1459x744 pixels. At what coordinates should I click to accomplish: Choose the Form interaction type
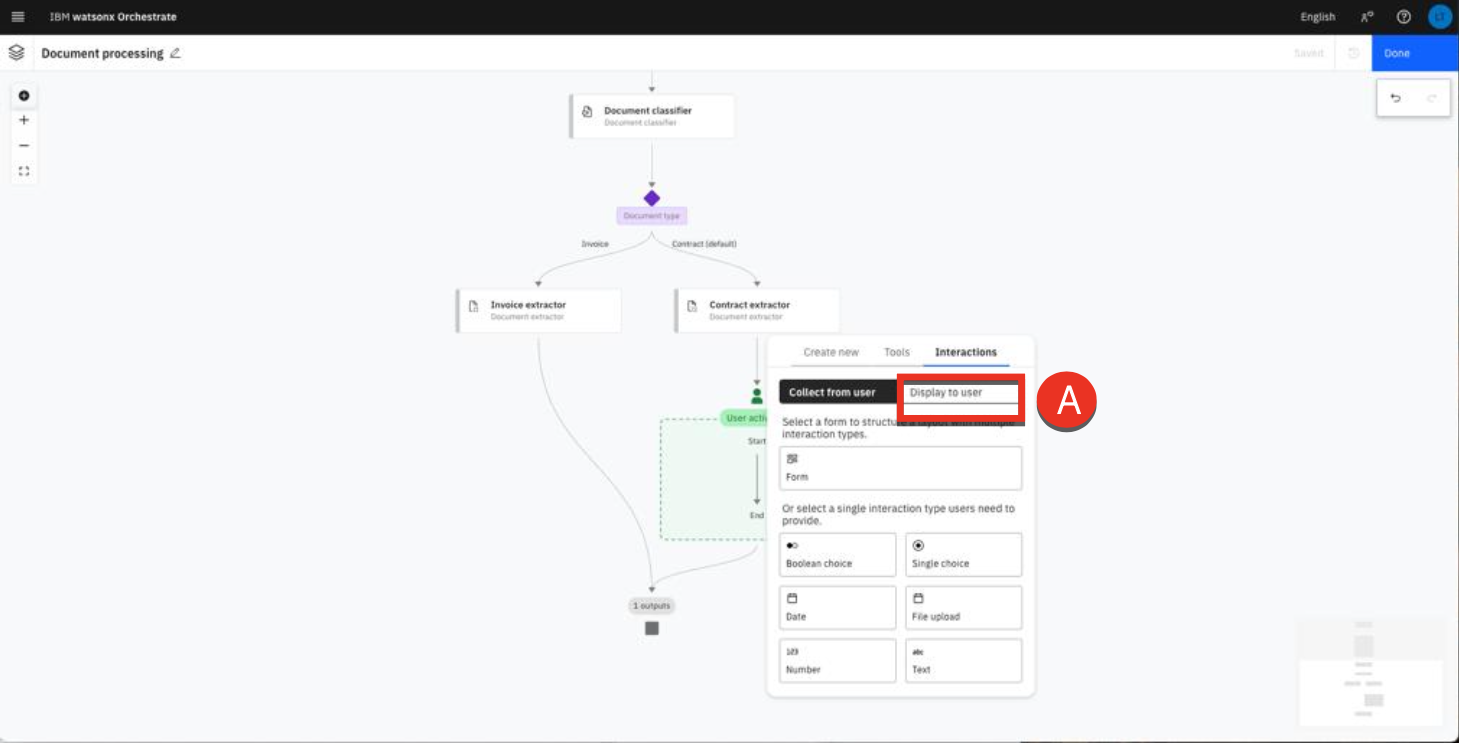[900, 468]
